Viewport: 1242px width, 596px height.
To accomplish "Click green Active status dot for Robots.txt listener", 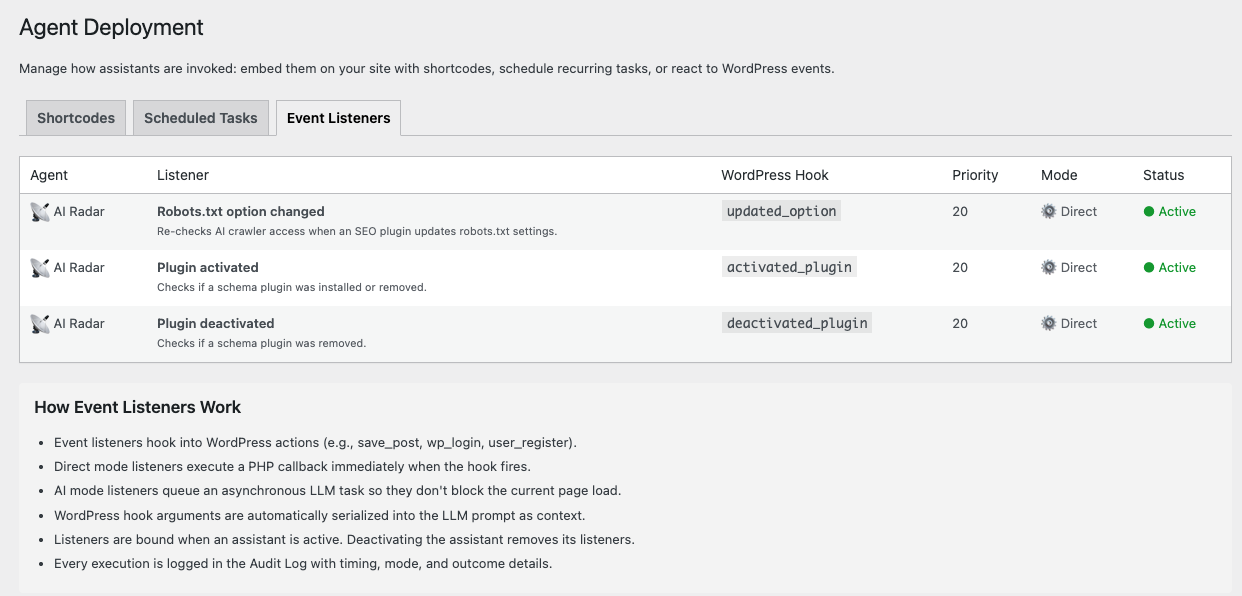I will [1149, 212].
